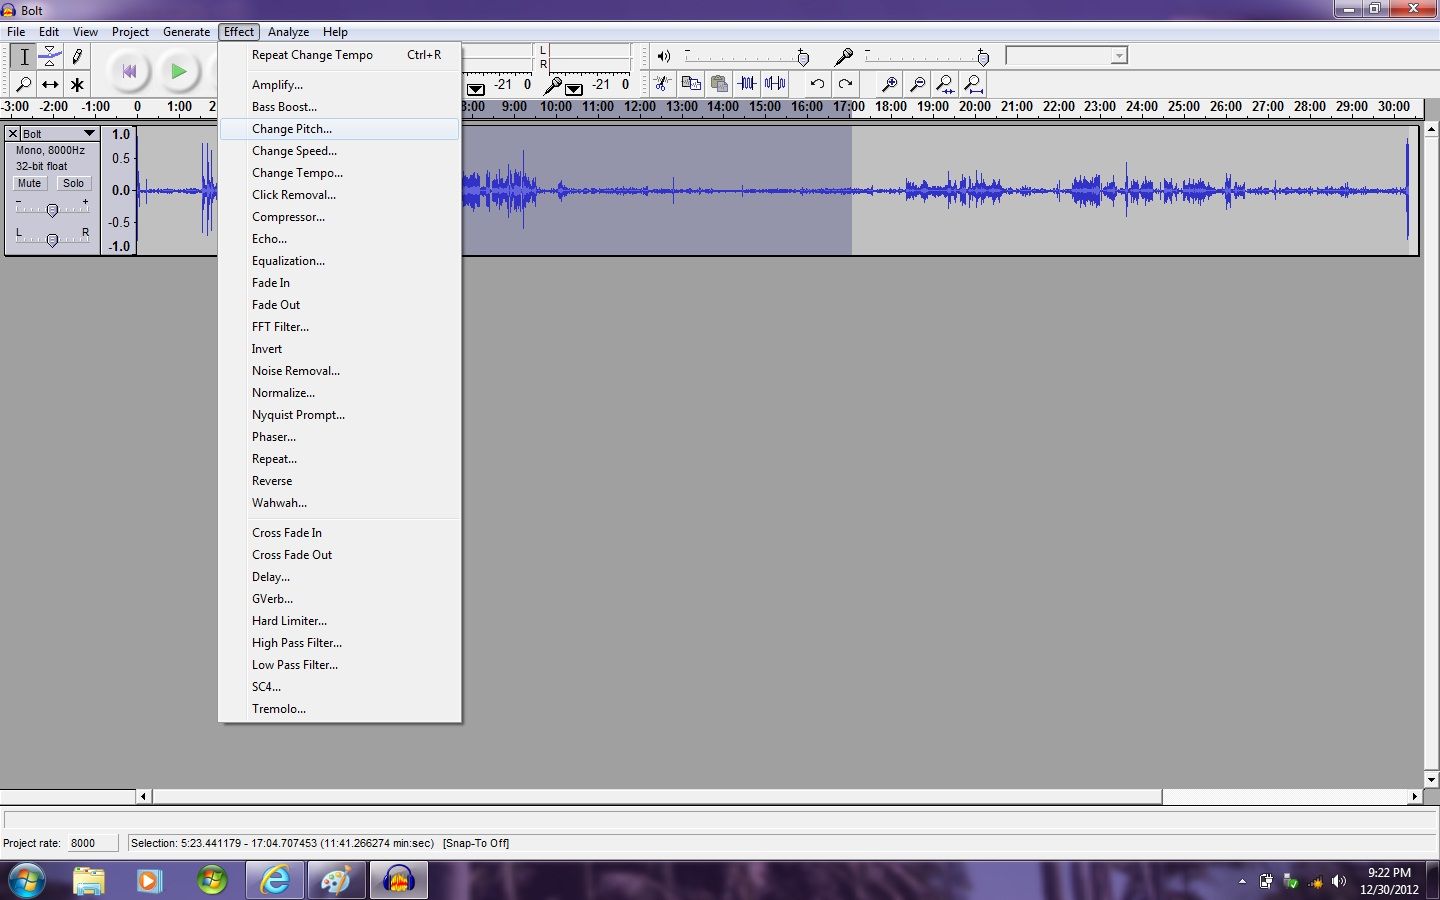
Task: Click the Silence selection icon
Action: (x=775, y=84)
